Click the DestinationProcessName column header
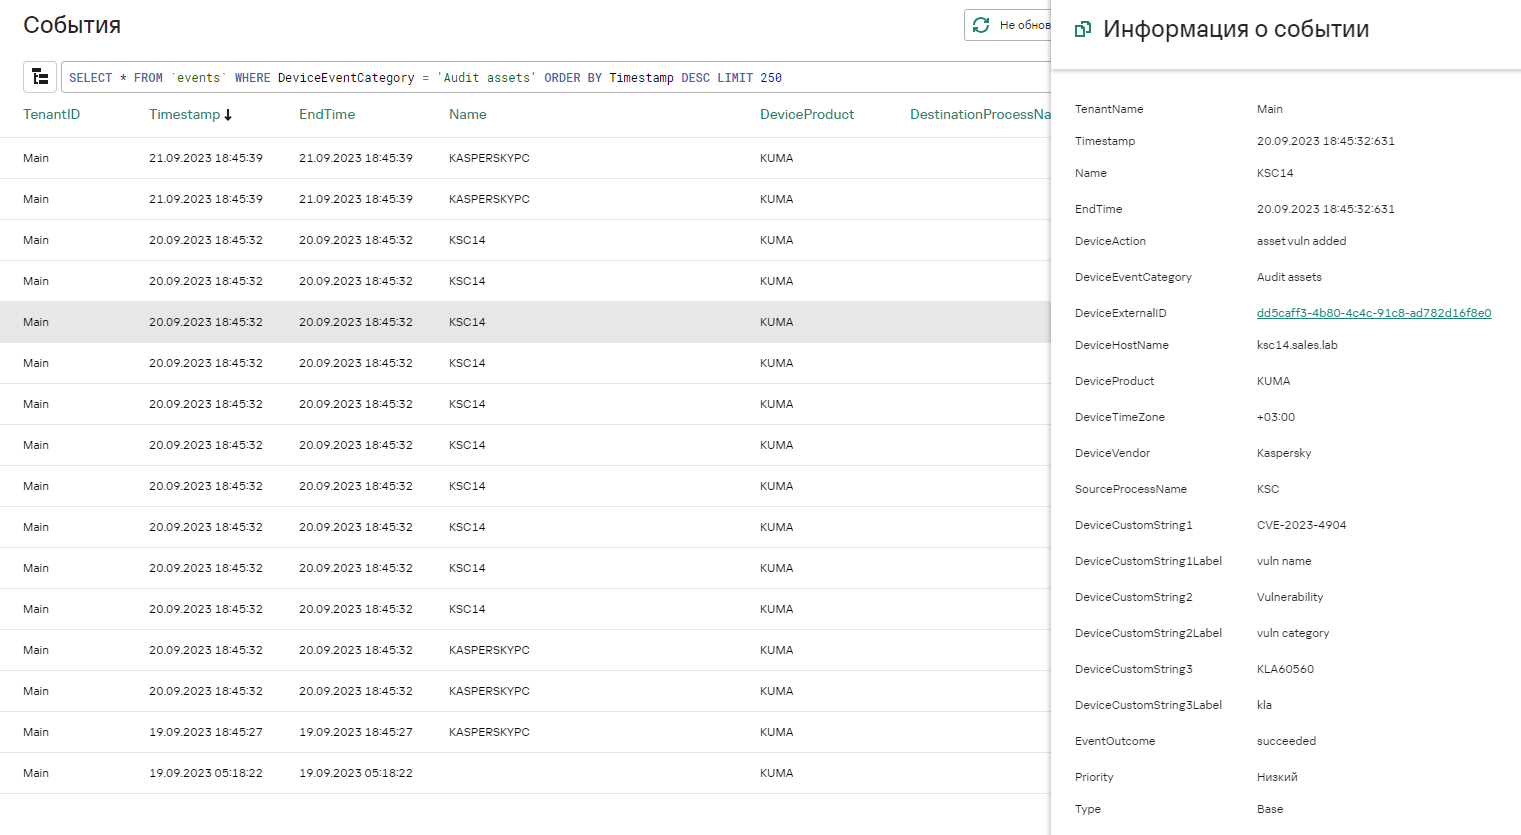Image resolution: width=1521 pixels, height=835 pixels. (x=980, y=114)
